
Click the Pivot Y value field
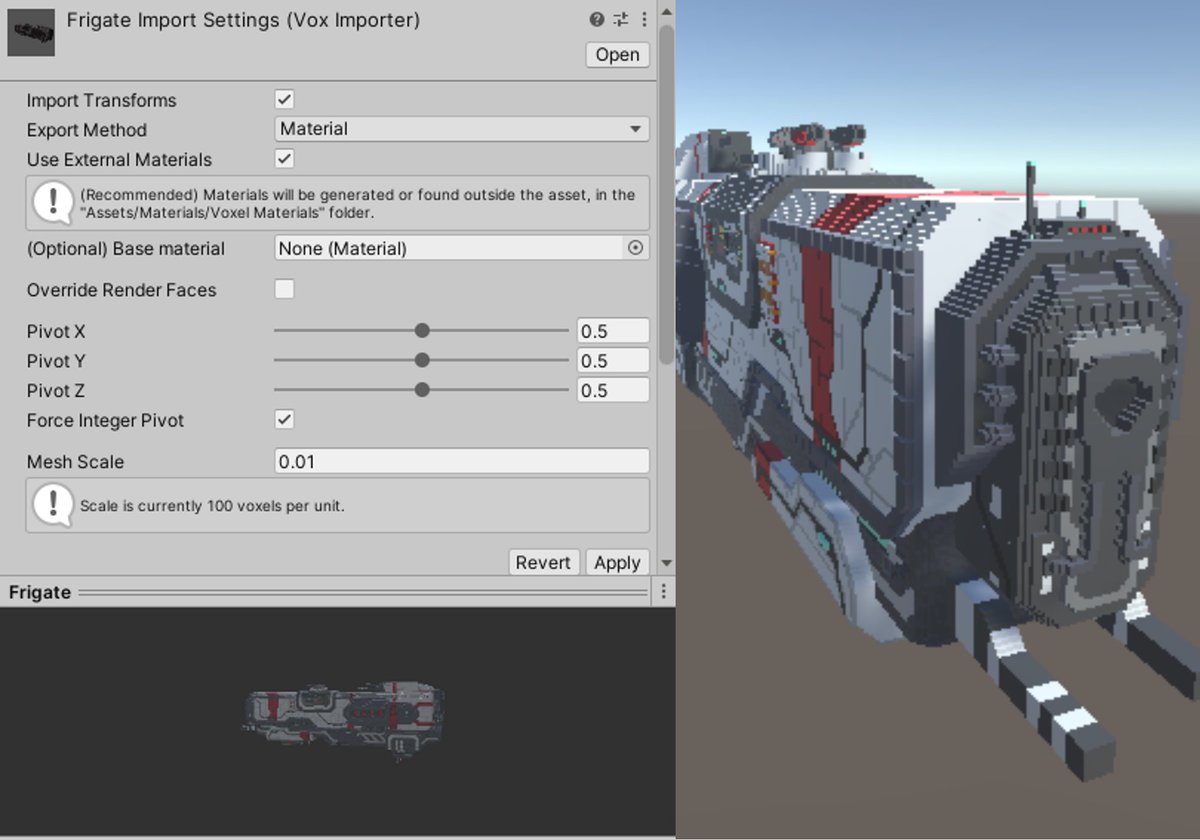[x=613, y=361]
